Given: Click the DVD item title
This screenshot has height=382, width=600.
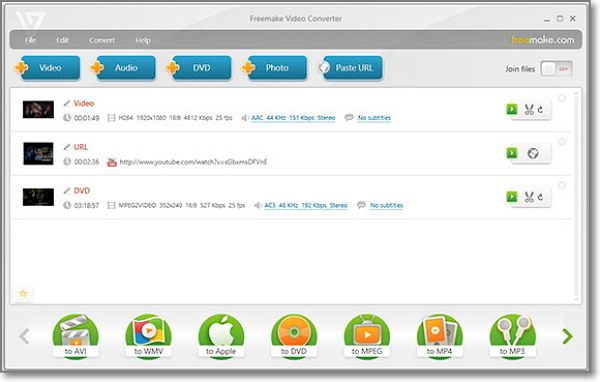Looking at the screenshot, I should (x=82, y=191).
